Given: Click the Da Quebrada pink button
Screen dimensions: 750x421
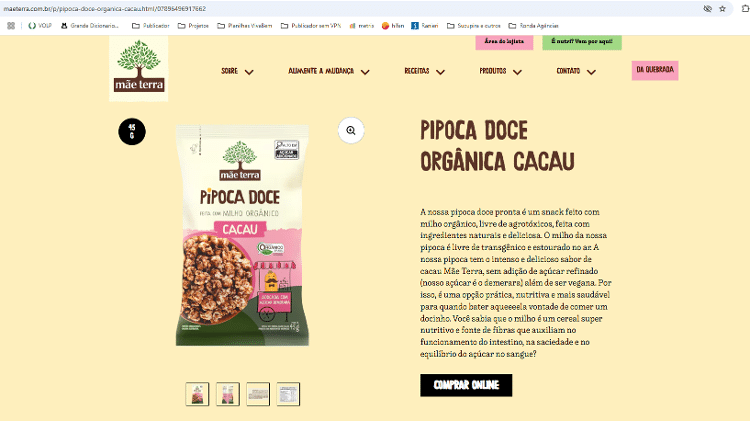Looking at the screenshot, I should coord(655,70).
